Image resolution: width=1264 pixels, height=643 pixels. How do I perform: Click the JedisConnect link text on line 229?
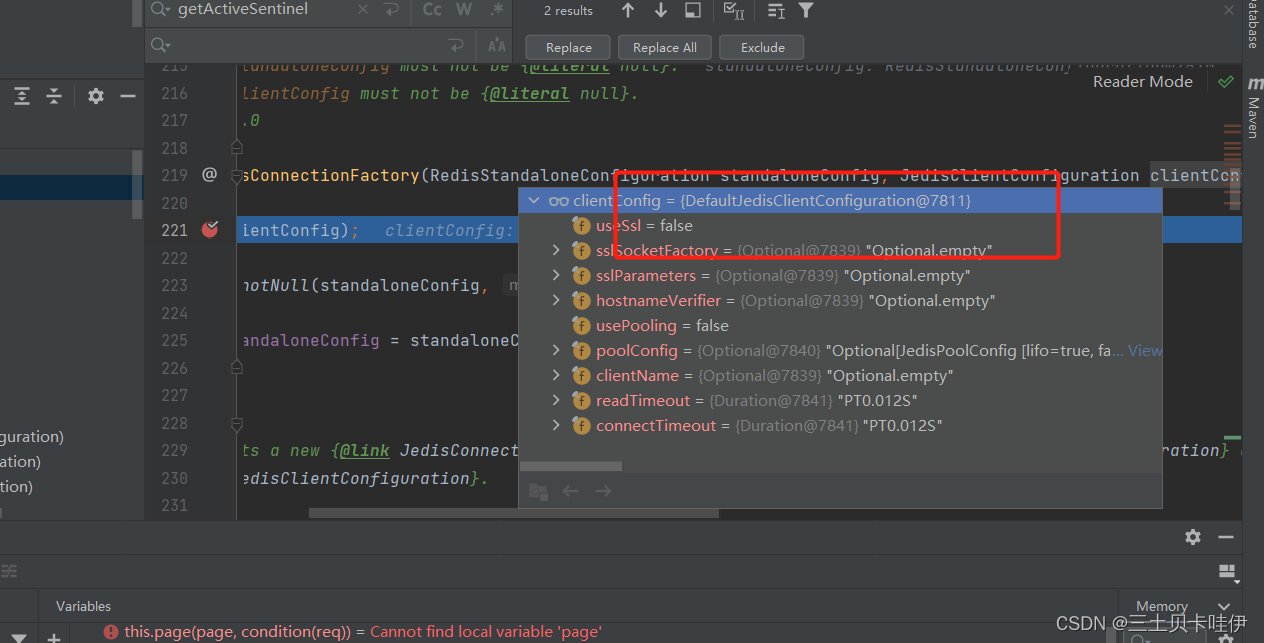[459, 451]
